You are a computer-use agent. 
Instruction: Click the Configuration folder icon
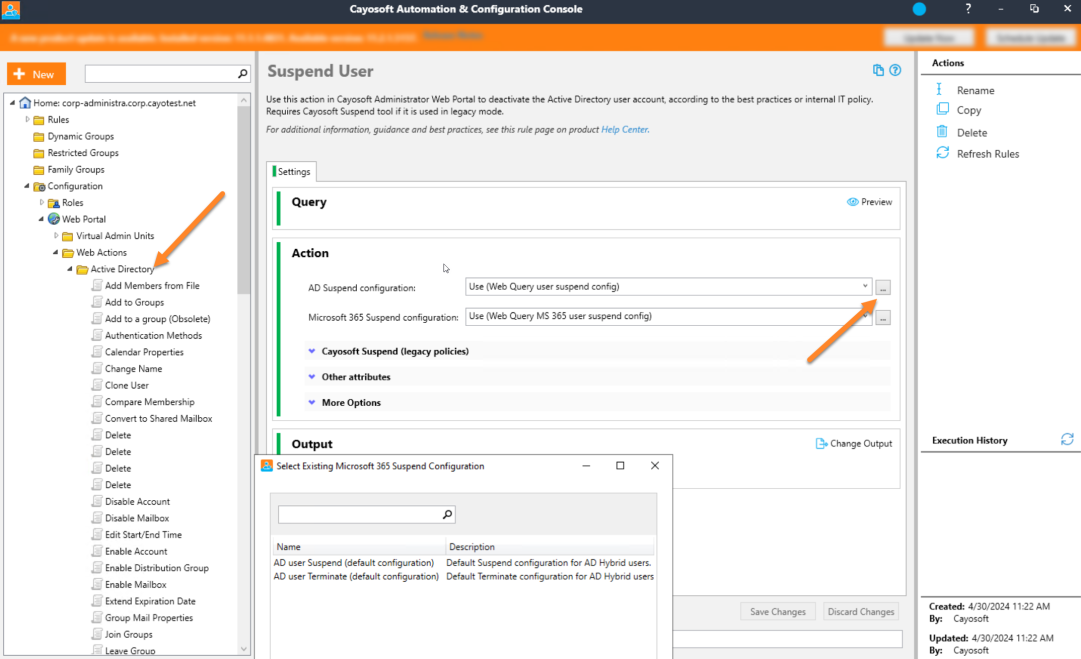(x=39, y=186)
